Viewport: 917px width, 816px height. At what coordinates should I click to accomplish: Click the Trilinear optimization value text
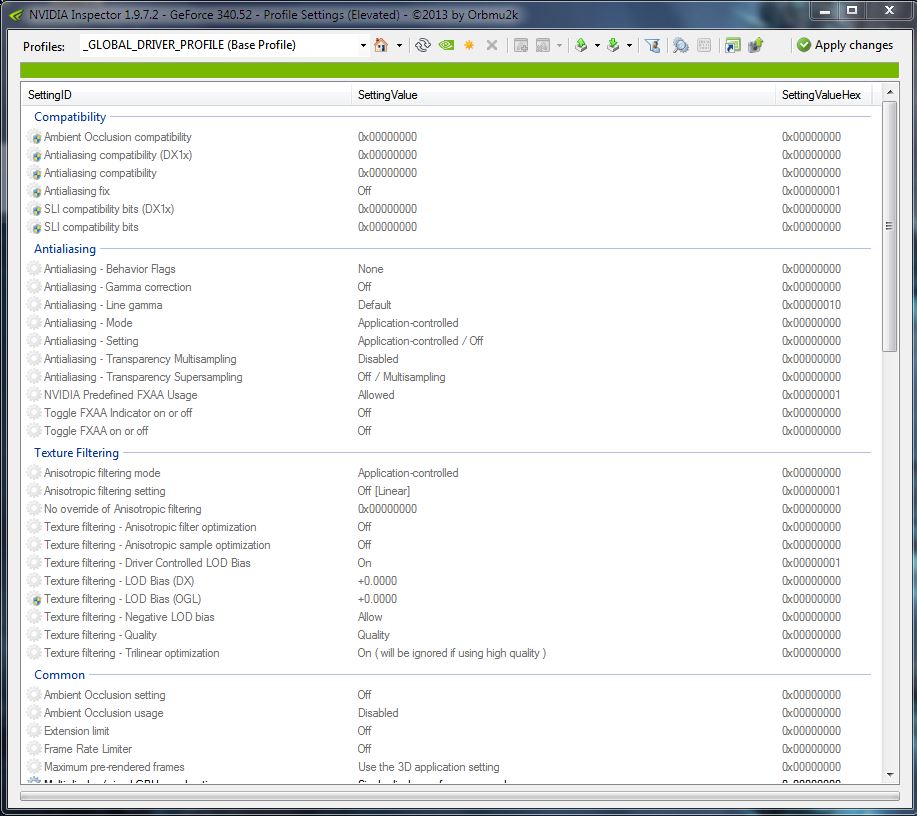(451, 653)
